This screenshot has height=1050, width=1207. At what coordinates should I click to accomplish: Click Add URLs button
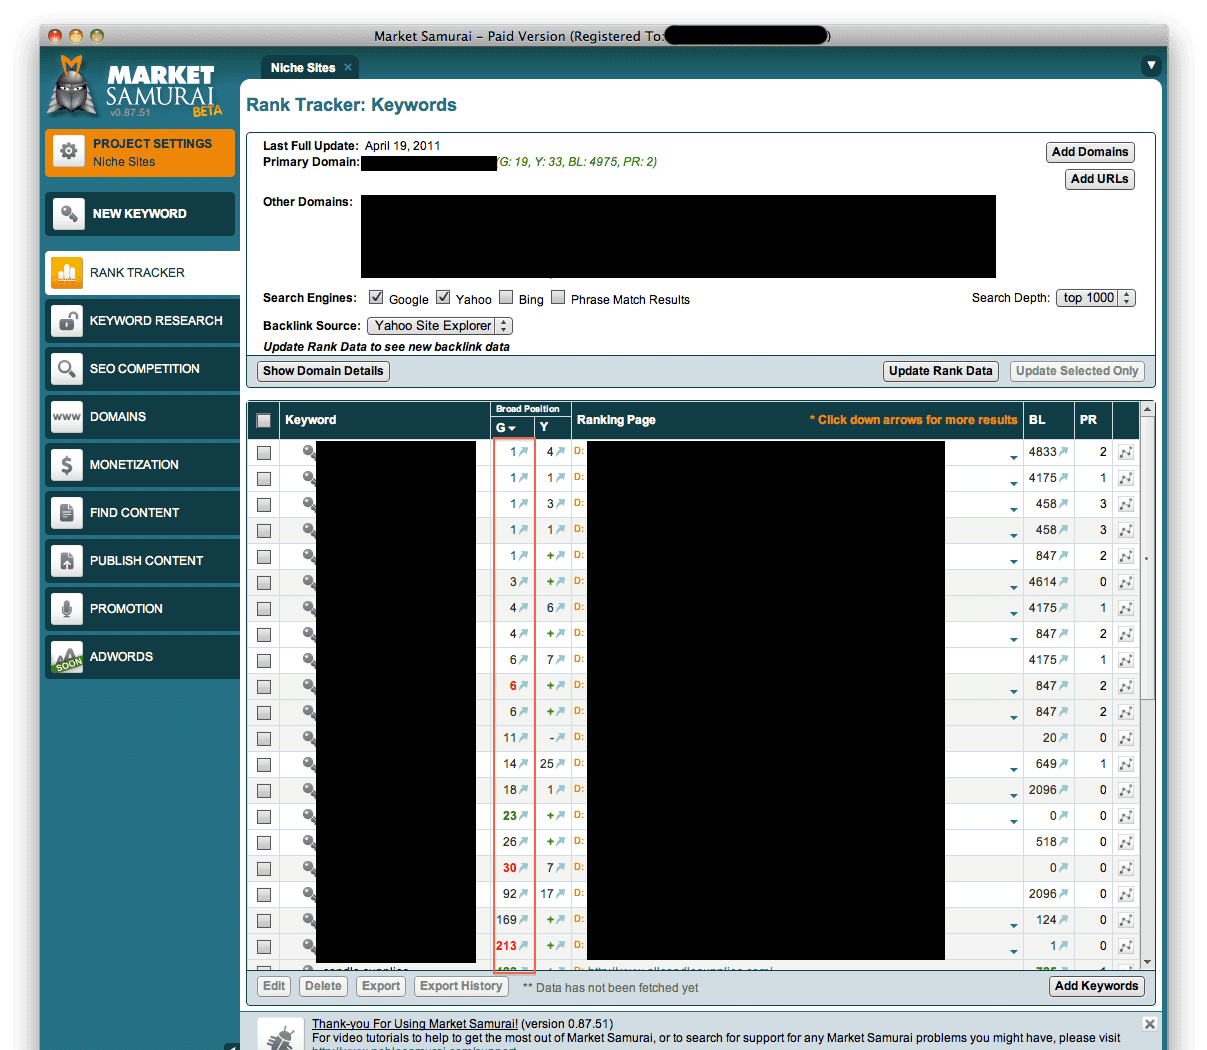coord(1100,179)
